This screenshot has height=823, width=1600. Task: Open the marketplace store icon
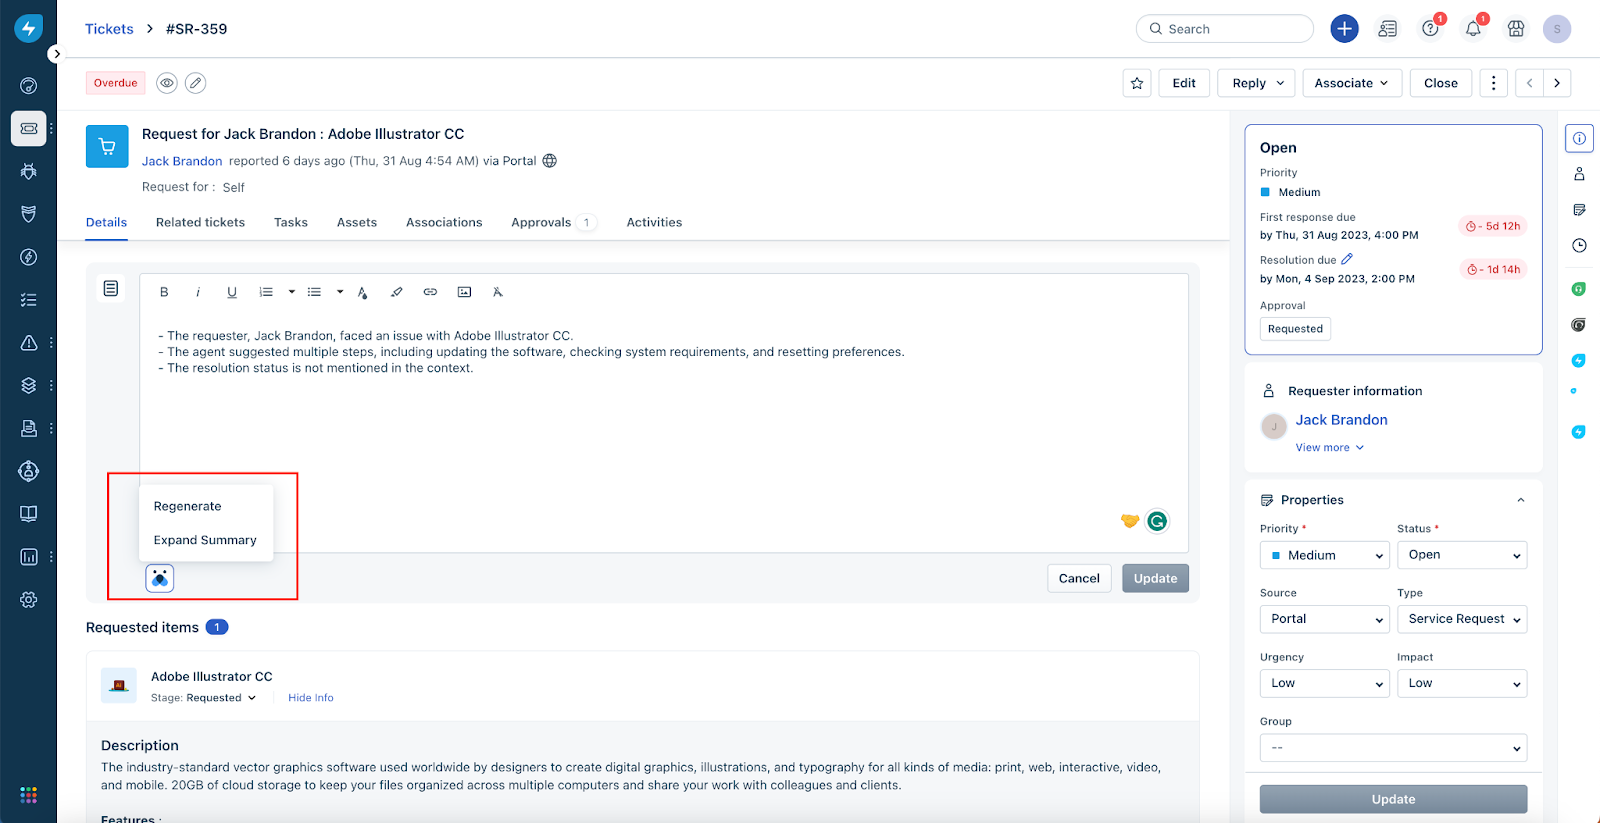click(1516, 29)
